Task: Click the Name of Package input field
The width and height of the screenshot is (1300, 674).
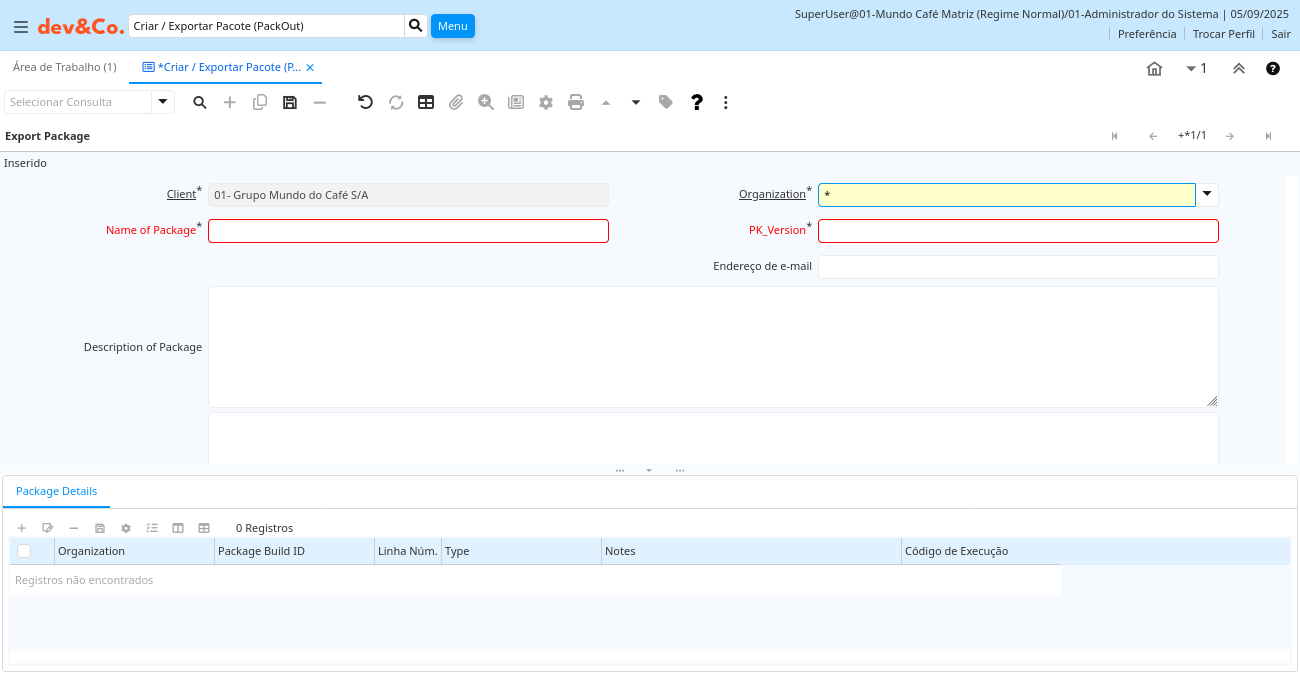Action: (x=408, y=231)
